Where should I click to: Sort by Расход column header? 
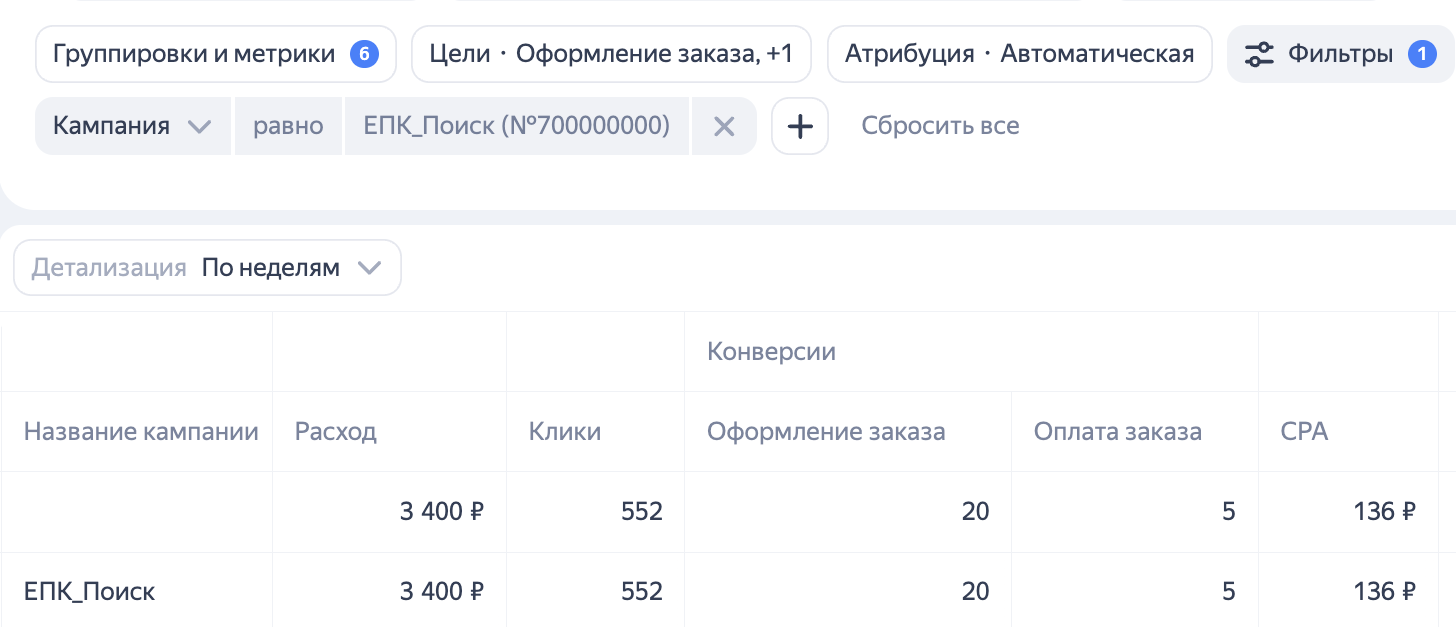point(336,432)
